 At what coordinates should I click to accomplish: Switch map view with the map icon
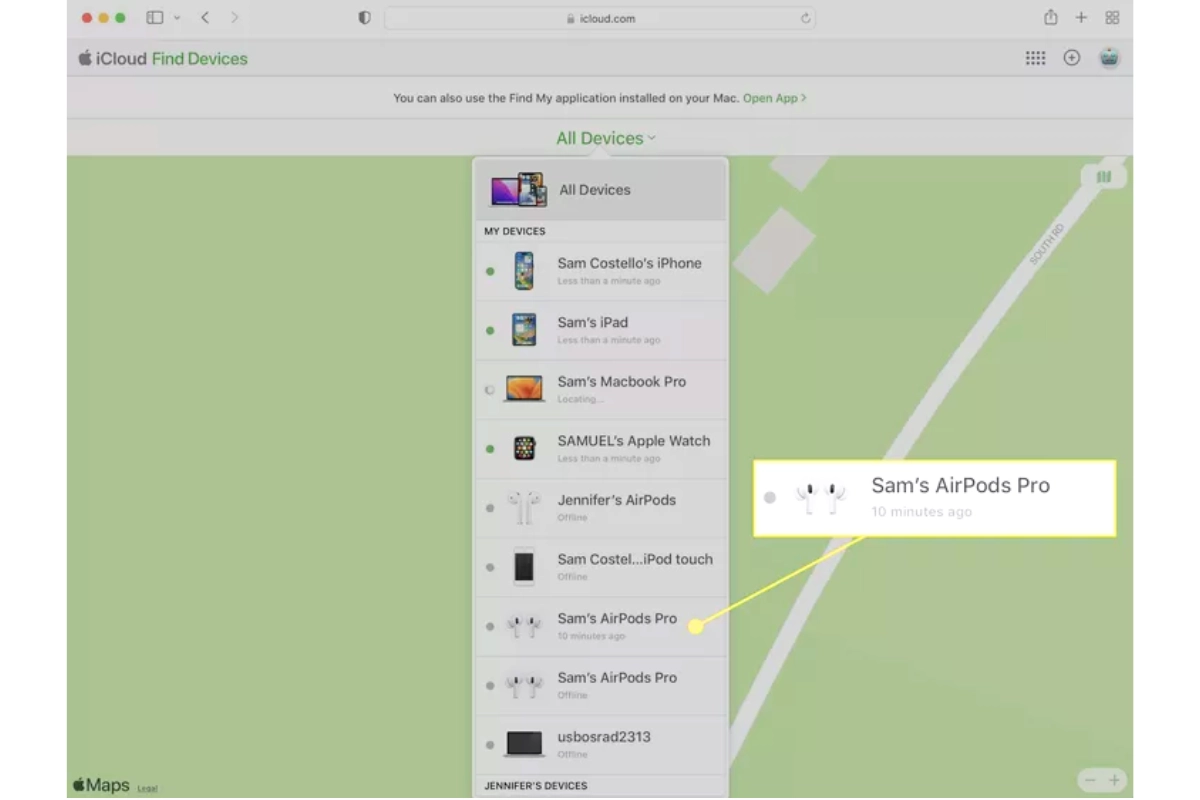pyautogui.click(x=1103, y=177)
